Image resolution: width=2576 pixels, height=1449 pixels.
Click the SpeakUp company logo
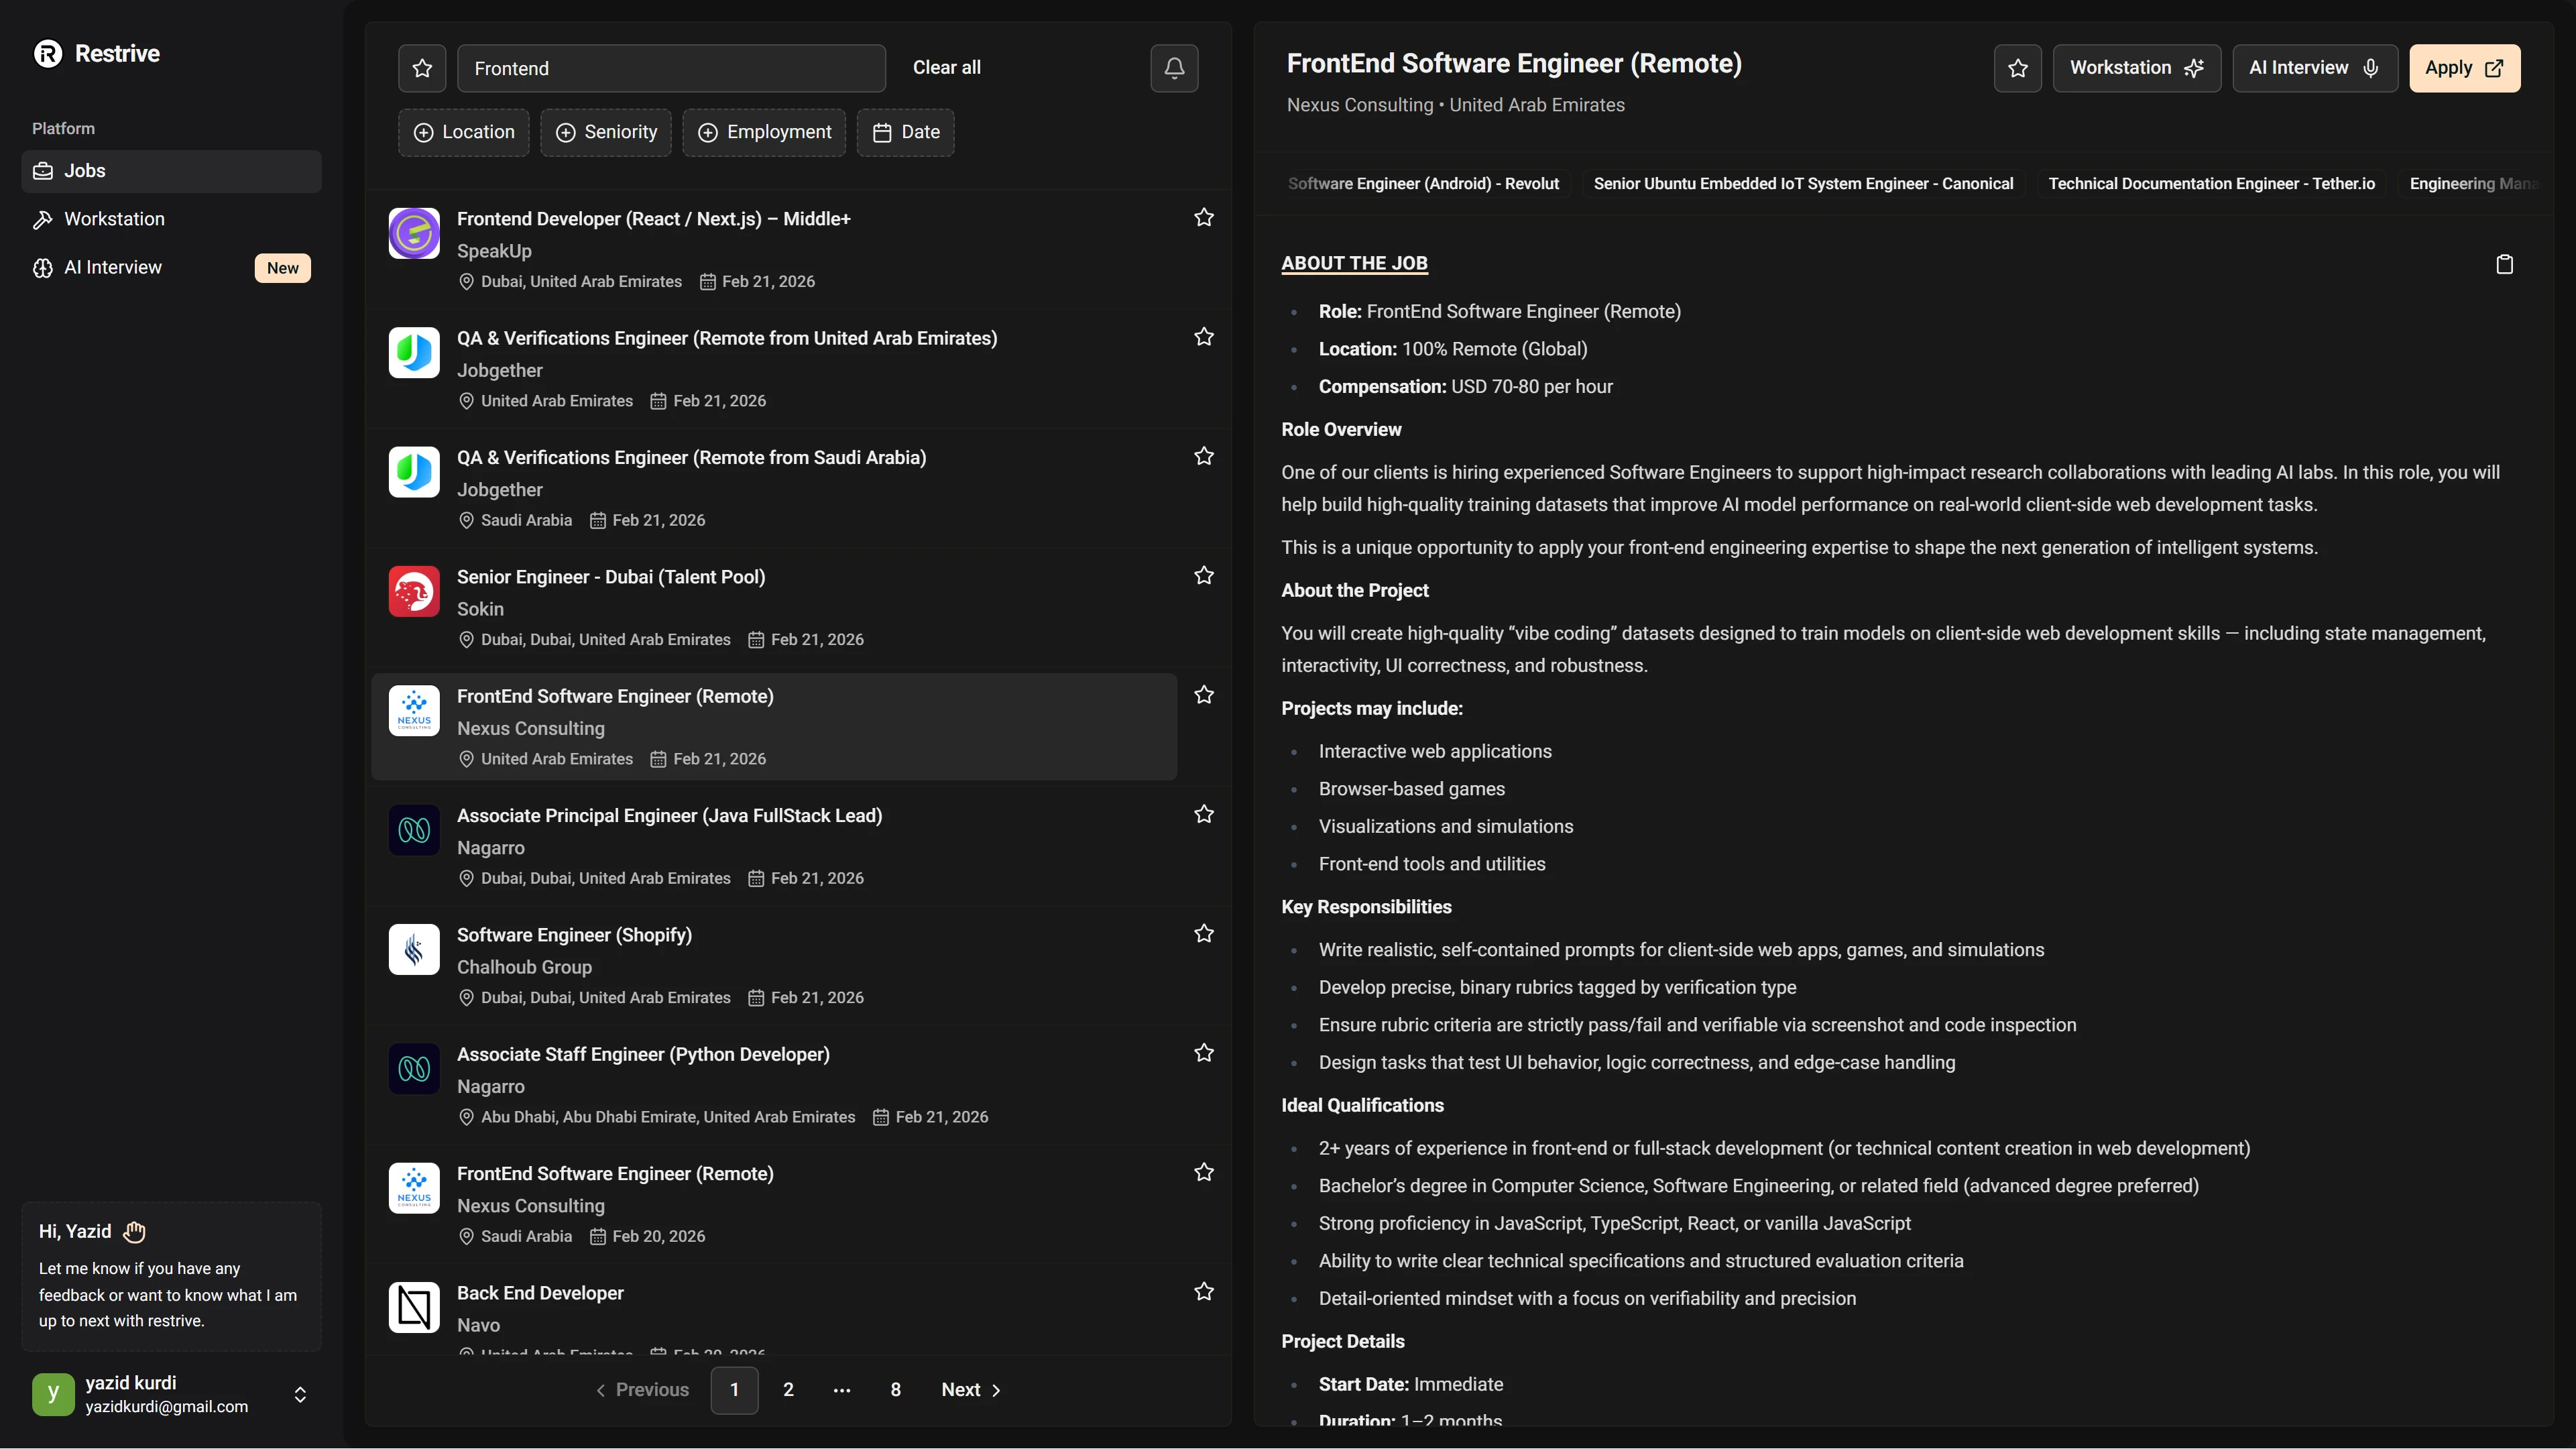pos(414,233)
